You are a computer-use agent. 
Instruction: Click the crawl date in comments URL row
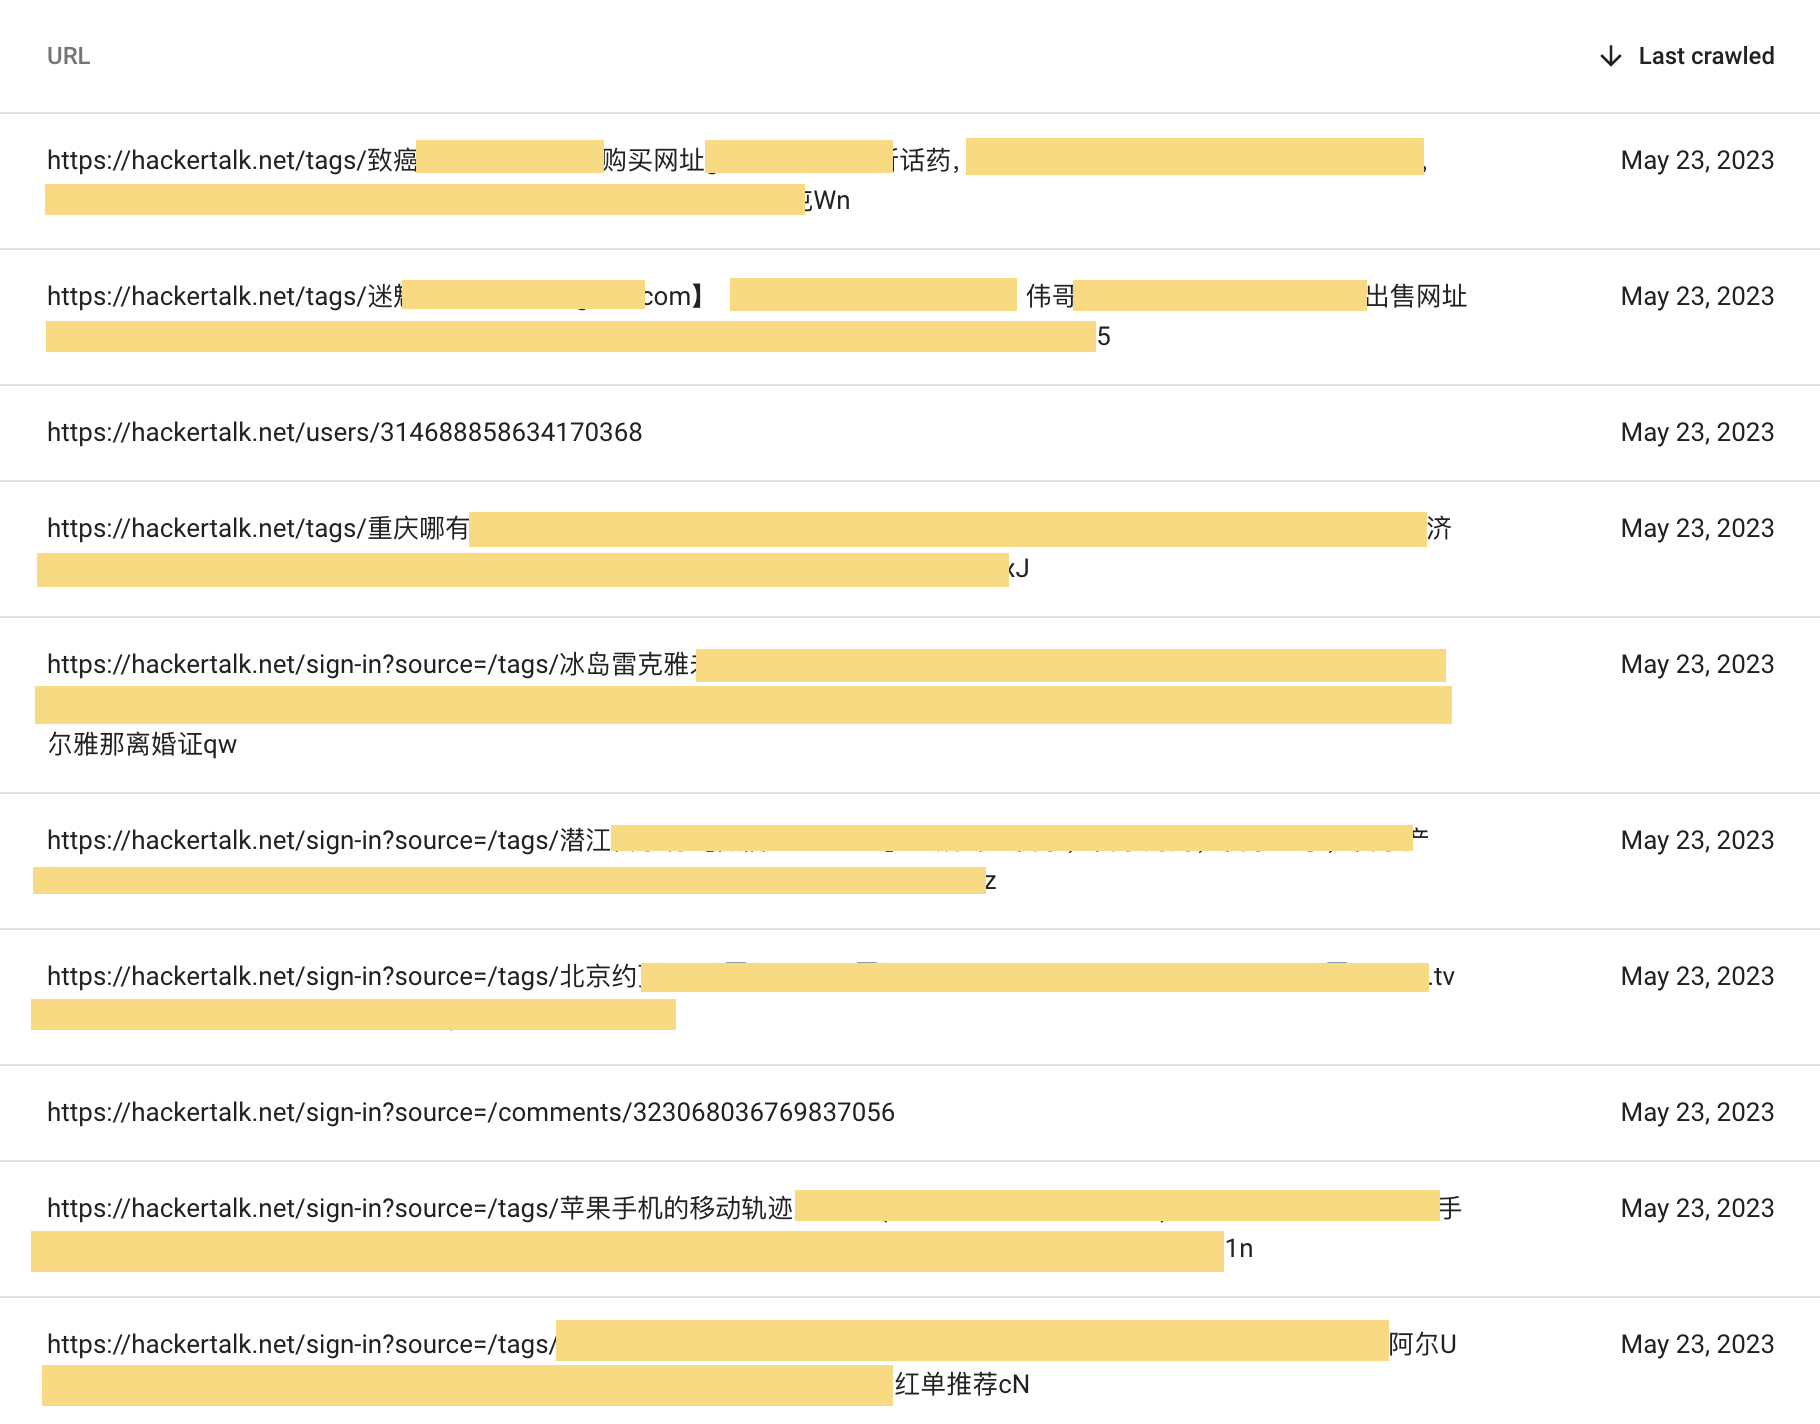[x=1697, y=1112]
